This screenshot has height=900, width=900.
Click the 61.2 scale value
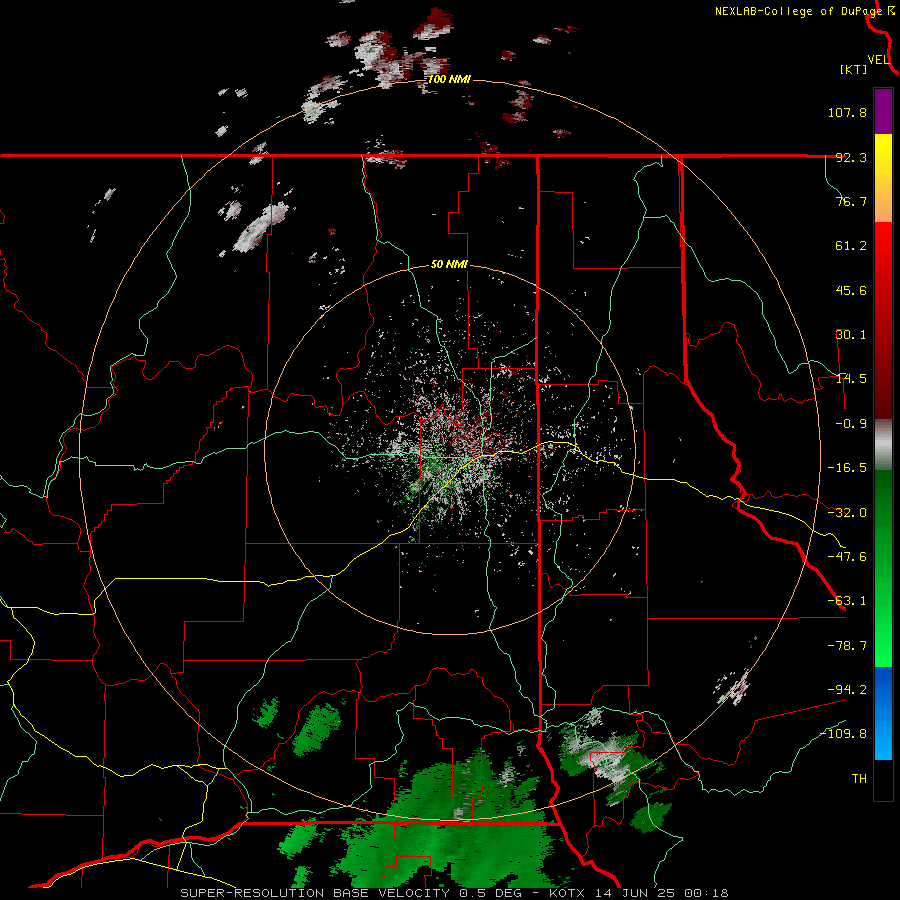851,246
